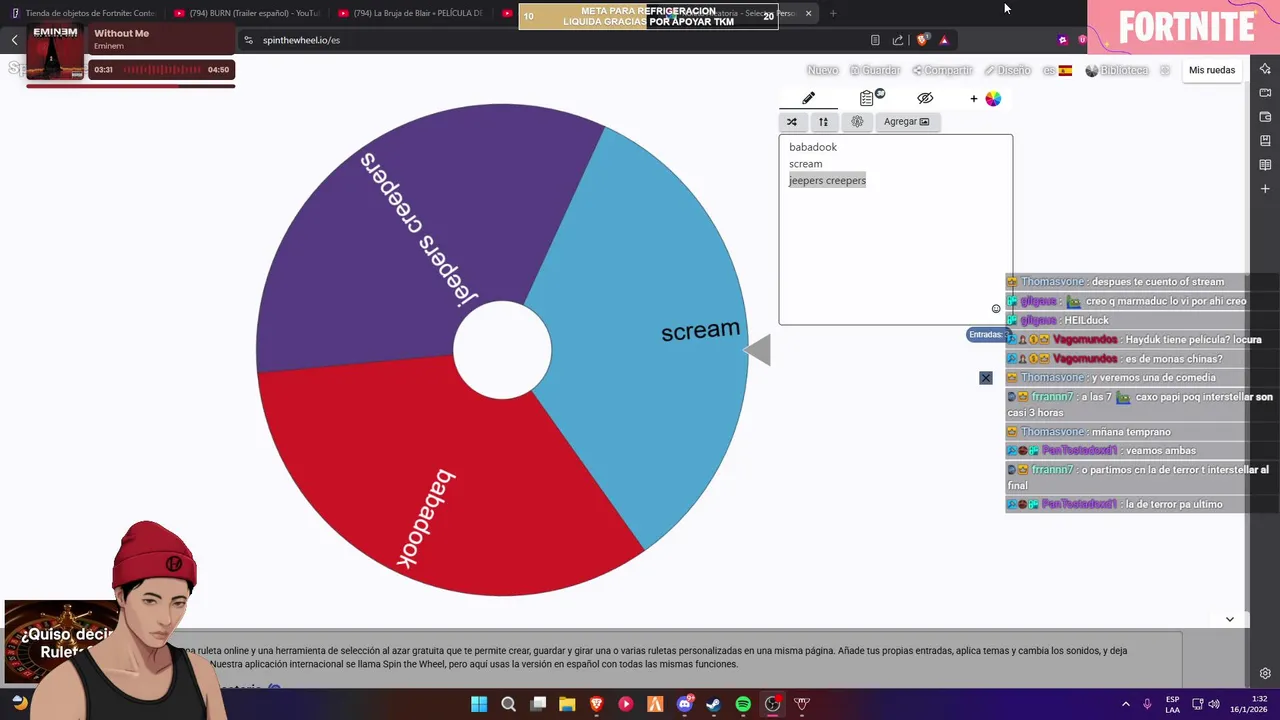Close the panel with the X button
This screenshot has width=1280, height=720.
986,378
